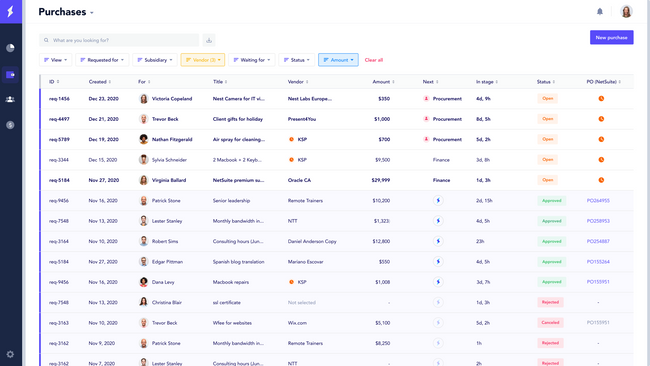Open the notifications bell icon

[x=599, y=12]
